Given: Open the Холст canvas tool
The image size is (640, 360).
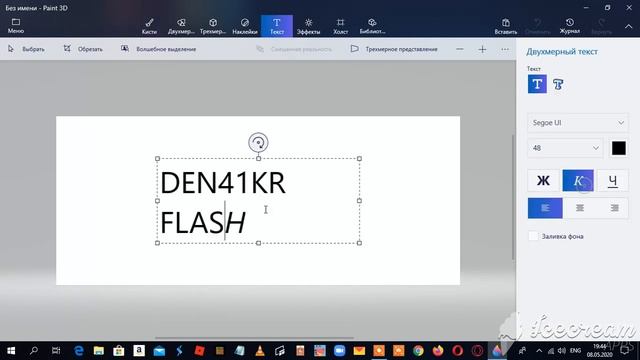Looking at the screenshot, I should click(x=340, y=26).
